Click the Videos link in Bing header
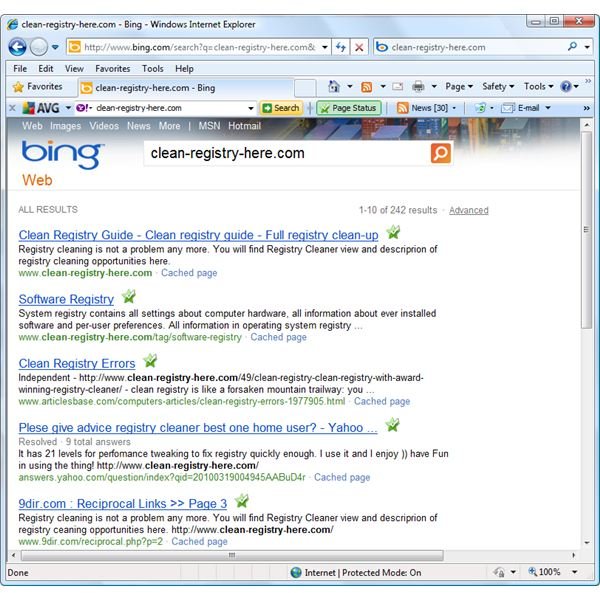600x593 pixels. tap(104, 126)
